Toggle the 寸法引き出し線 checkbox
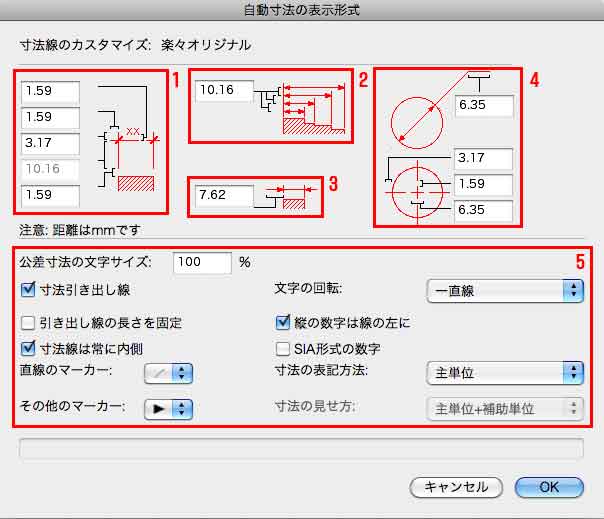 coord(28,290)
